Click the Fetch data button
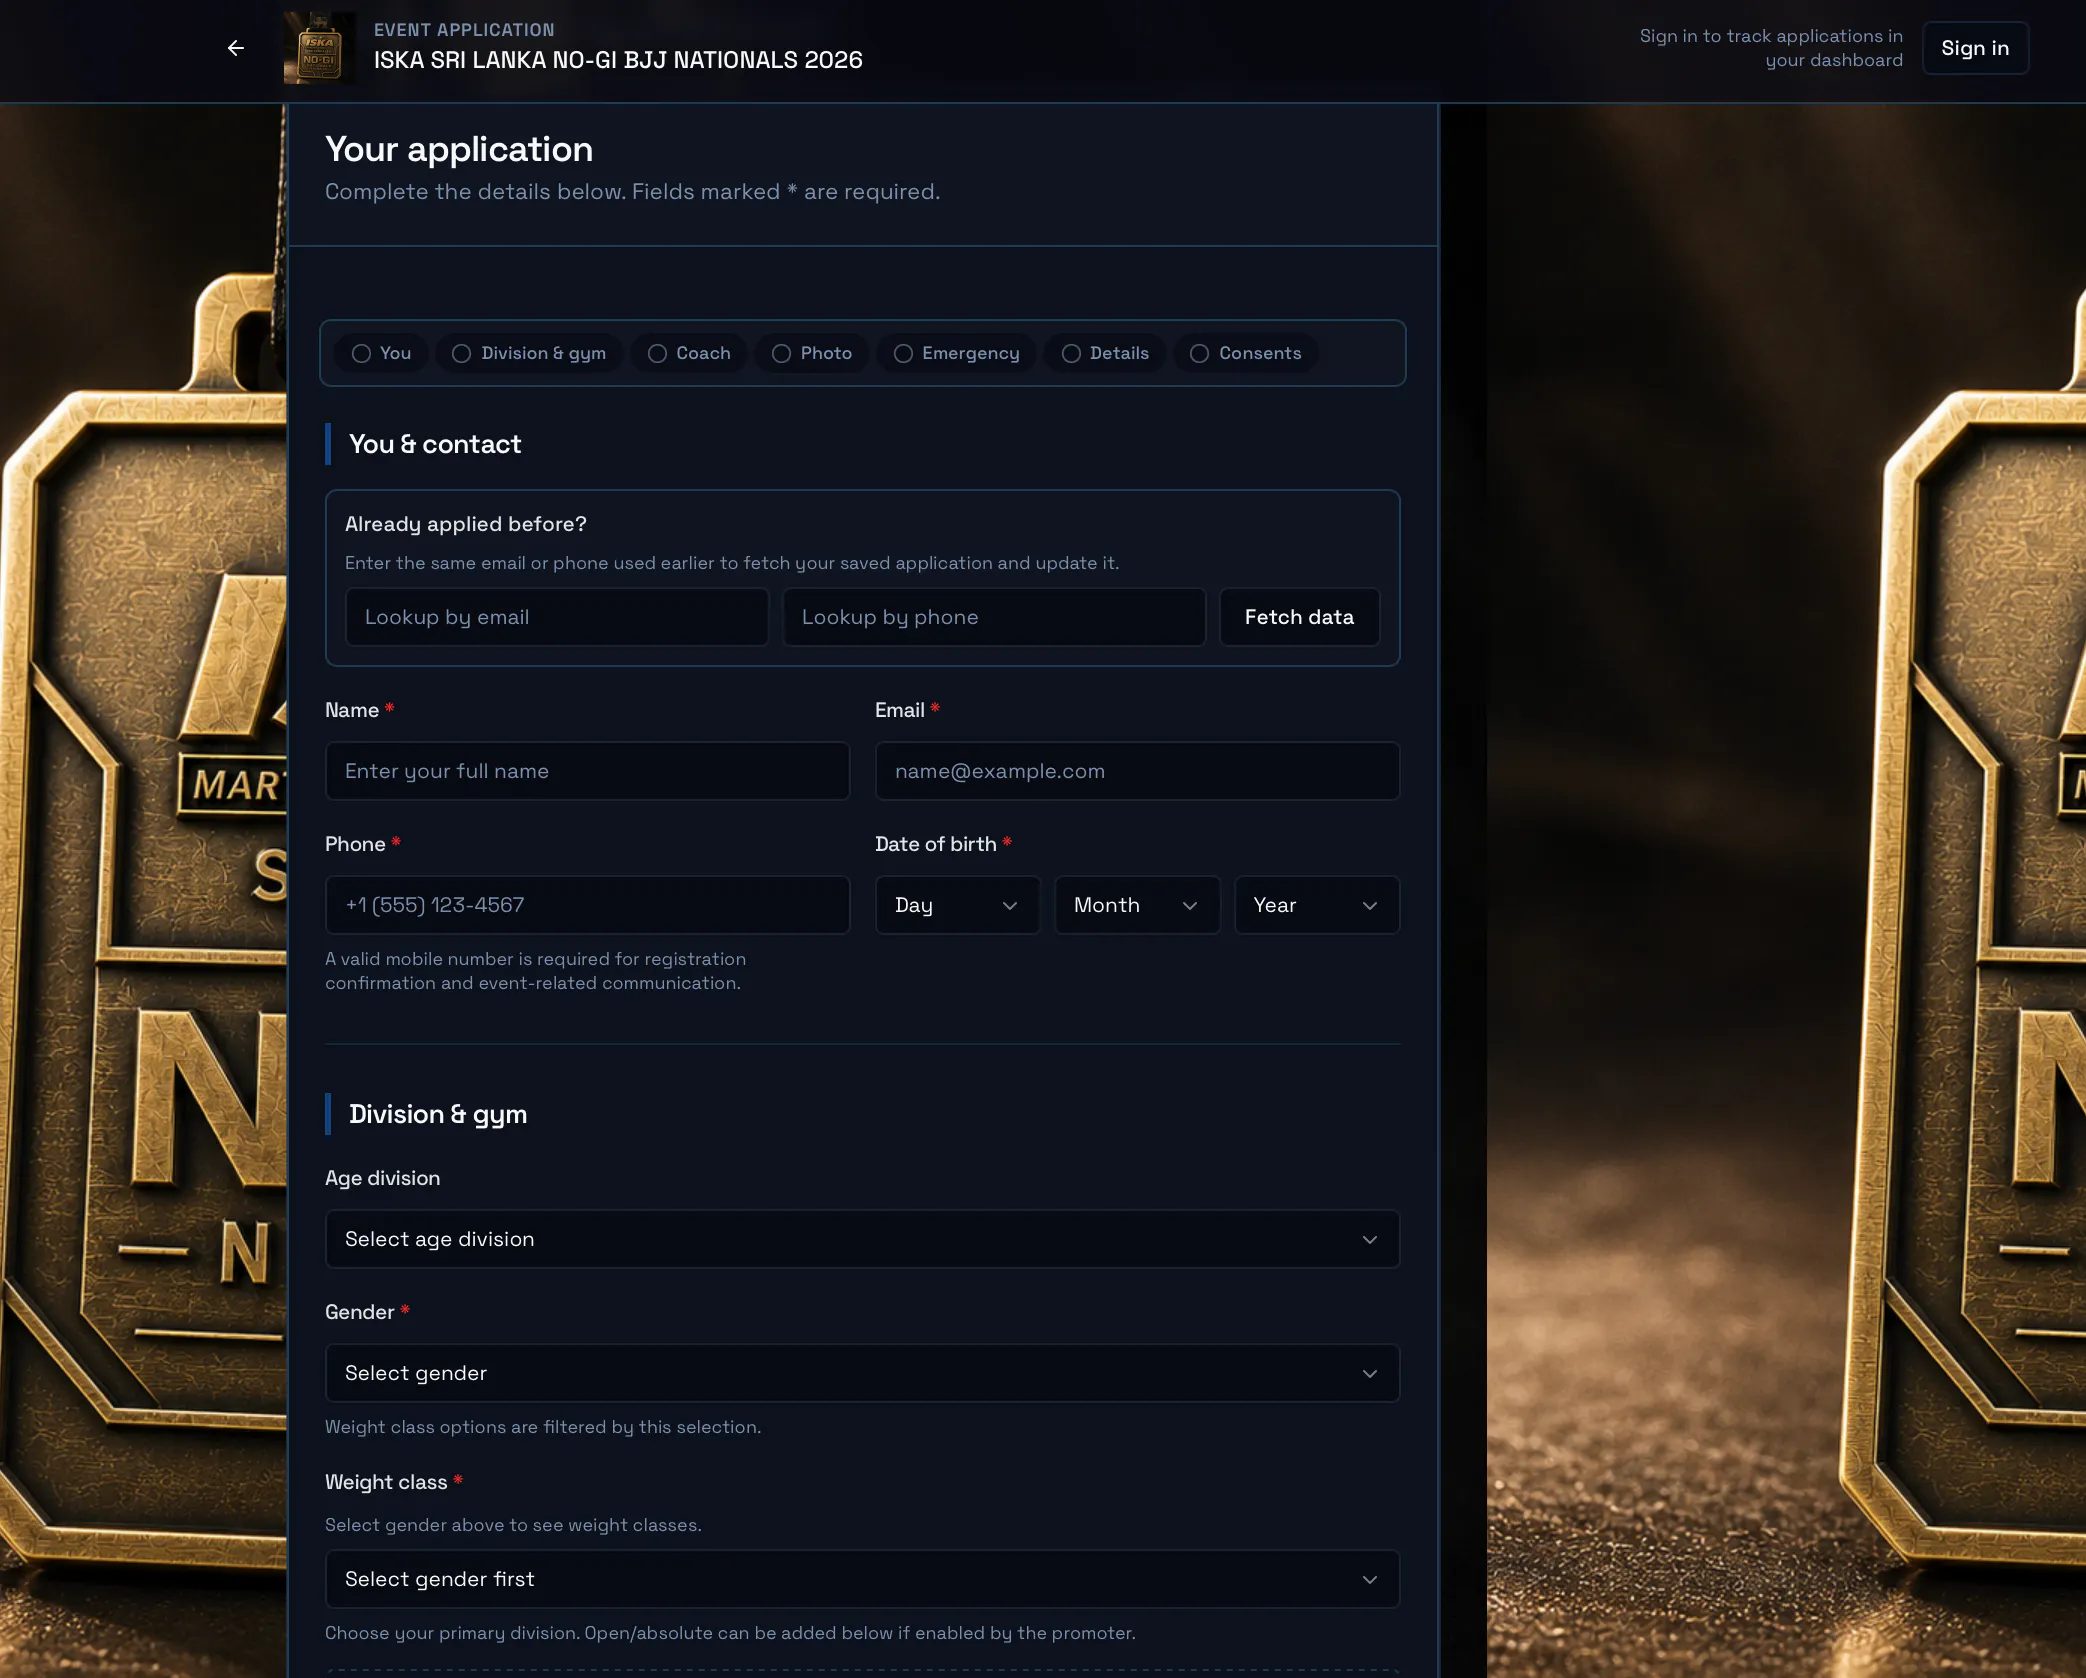 [1299, 617]
